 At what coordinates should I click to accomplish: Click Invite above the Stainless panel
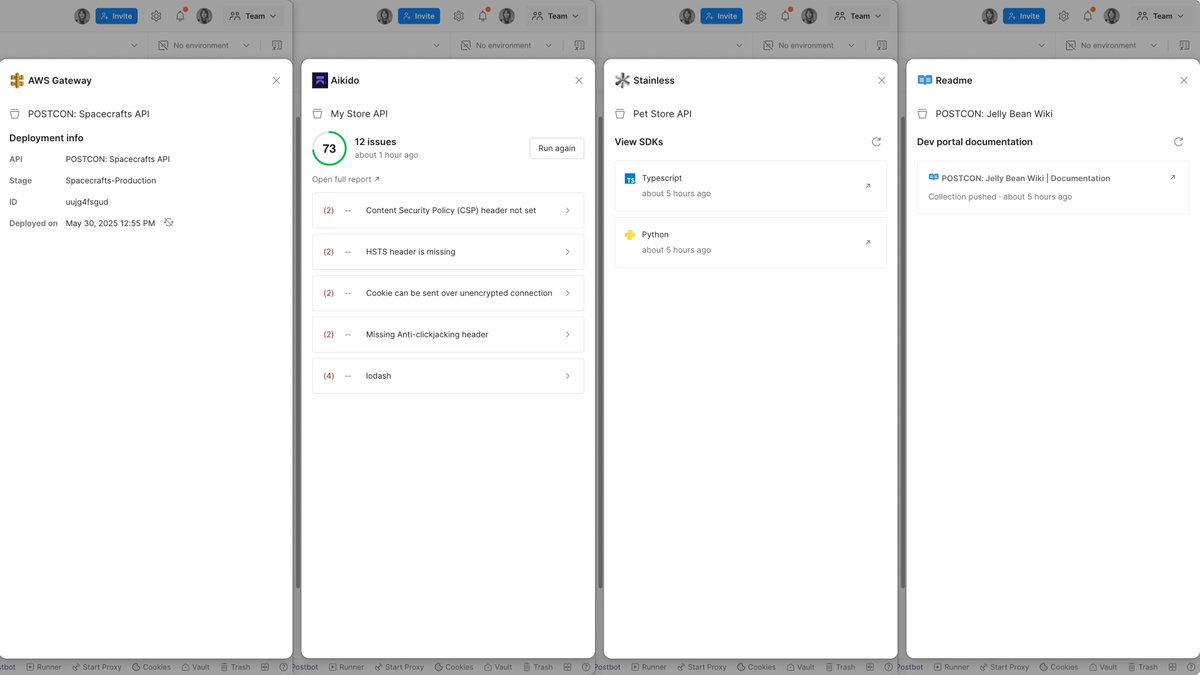point(721,16)
